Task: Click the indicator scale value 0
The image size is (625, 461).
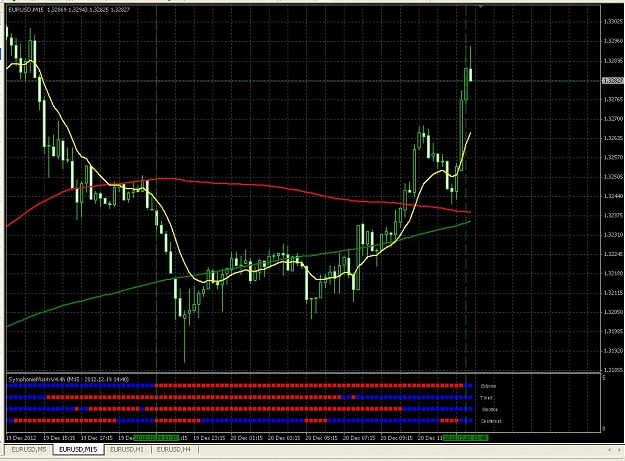Action: (604, 429)
